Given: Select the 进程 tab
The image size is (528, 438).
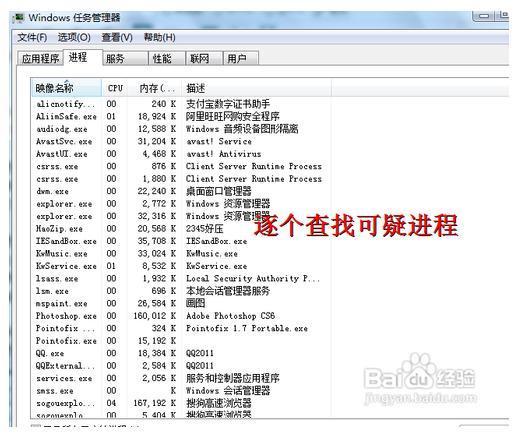Looking at the screenshot, I should (x=82, y=57).
